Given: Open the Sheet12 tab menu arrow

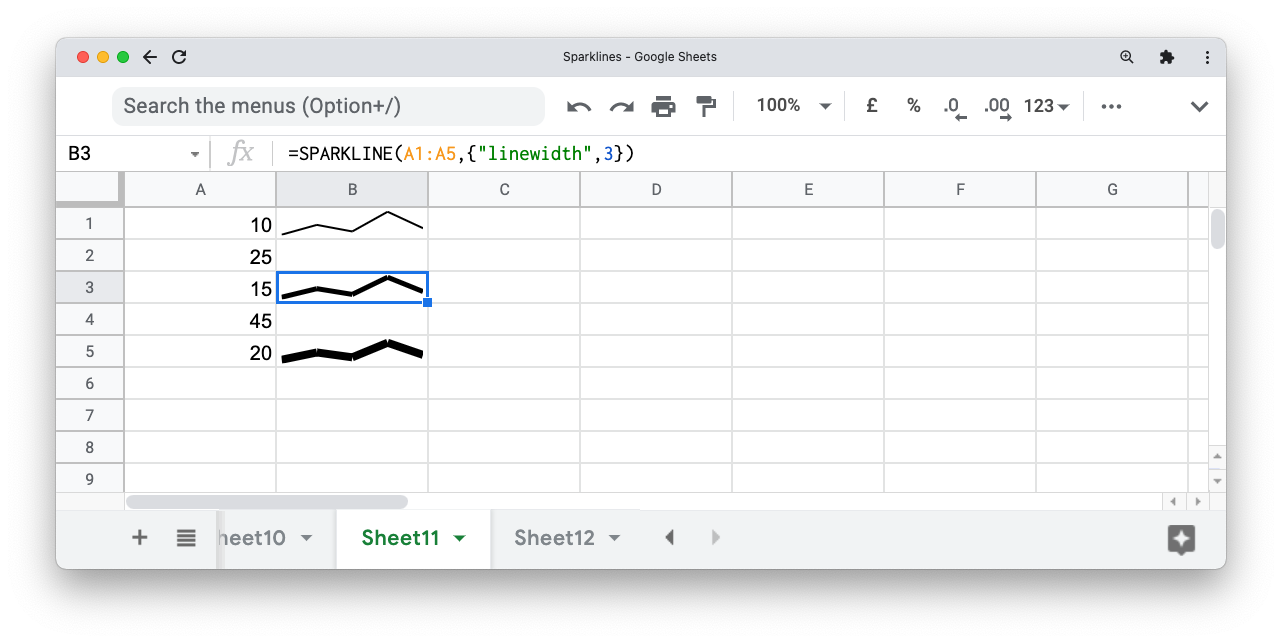Looking at the screenshot, I should tap(617, 537).
